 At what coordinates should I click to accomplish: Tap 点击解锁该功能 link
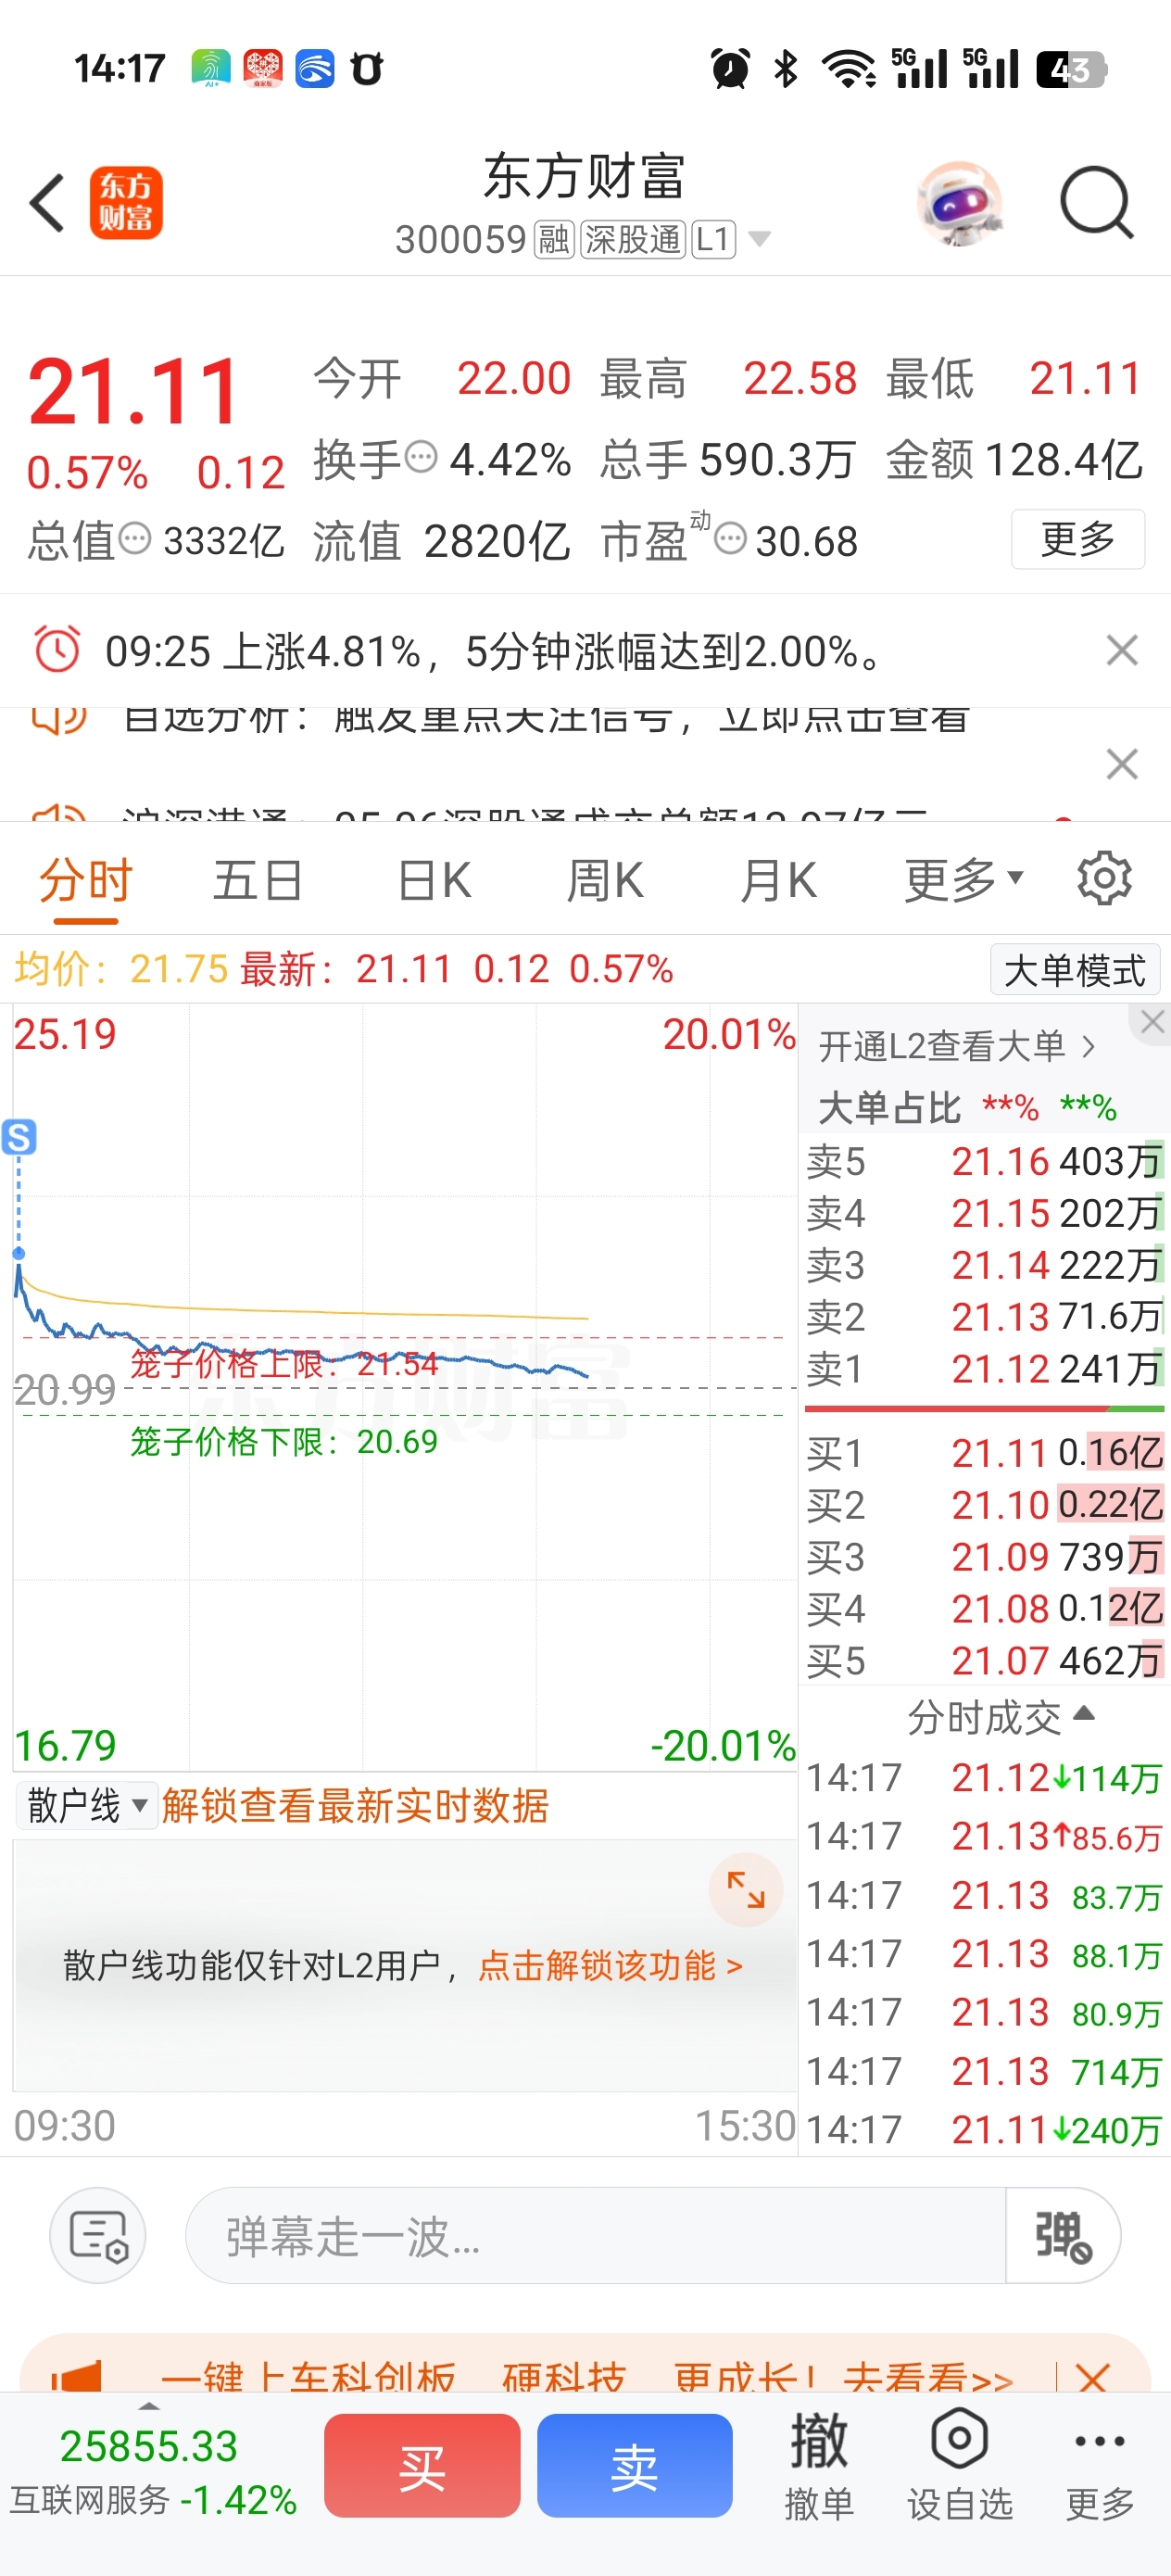coord(610,1966)
